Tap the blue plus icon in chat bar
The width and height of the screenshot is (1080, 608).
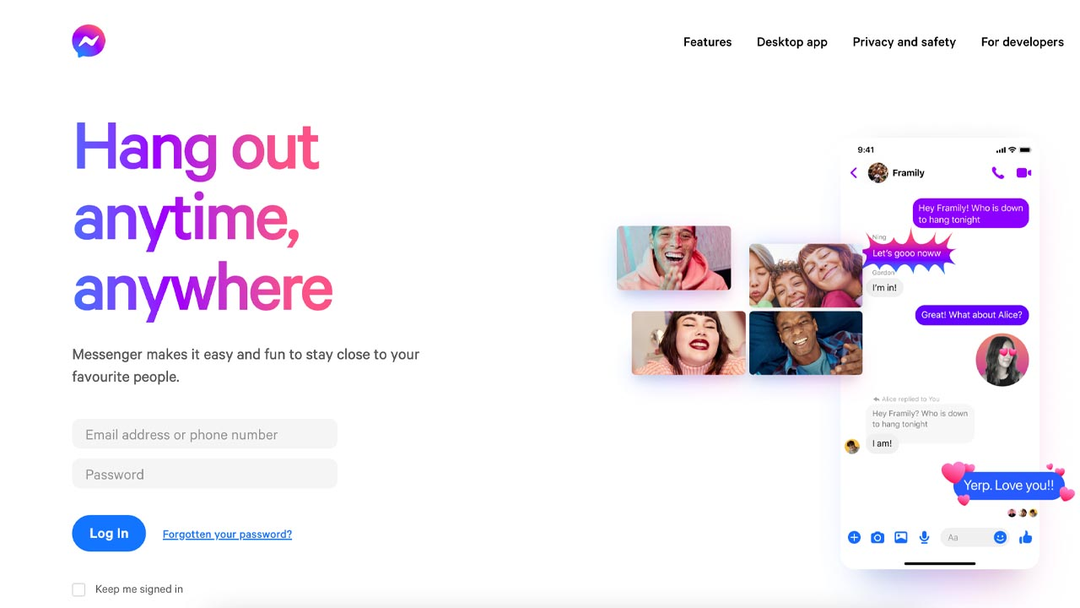(854, 537)
